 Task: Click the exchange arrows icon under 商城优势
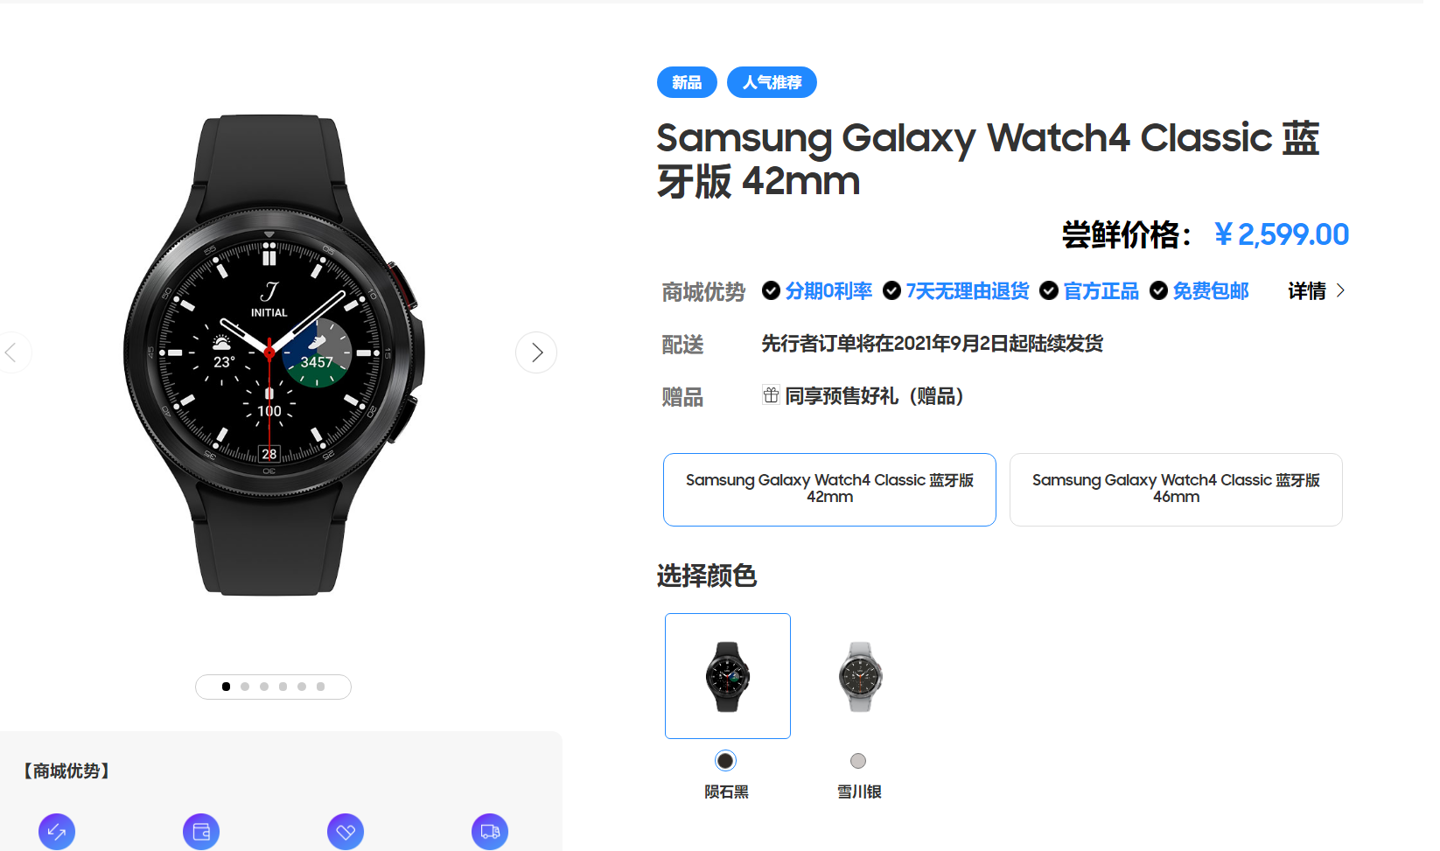point(57,831)
